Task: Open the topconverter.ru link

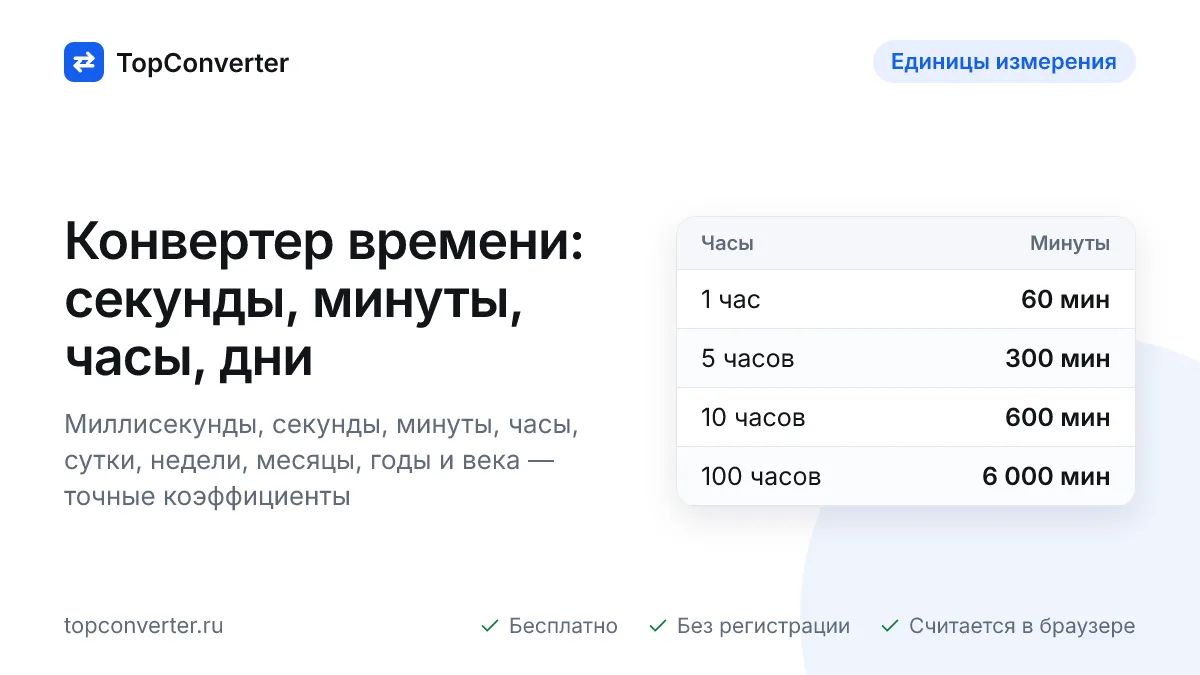Action: pyautogui.click(x=144, y=626)
